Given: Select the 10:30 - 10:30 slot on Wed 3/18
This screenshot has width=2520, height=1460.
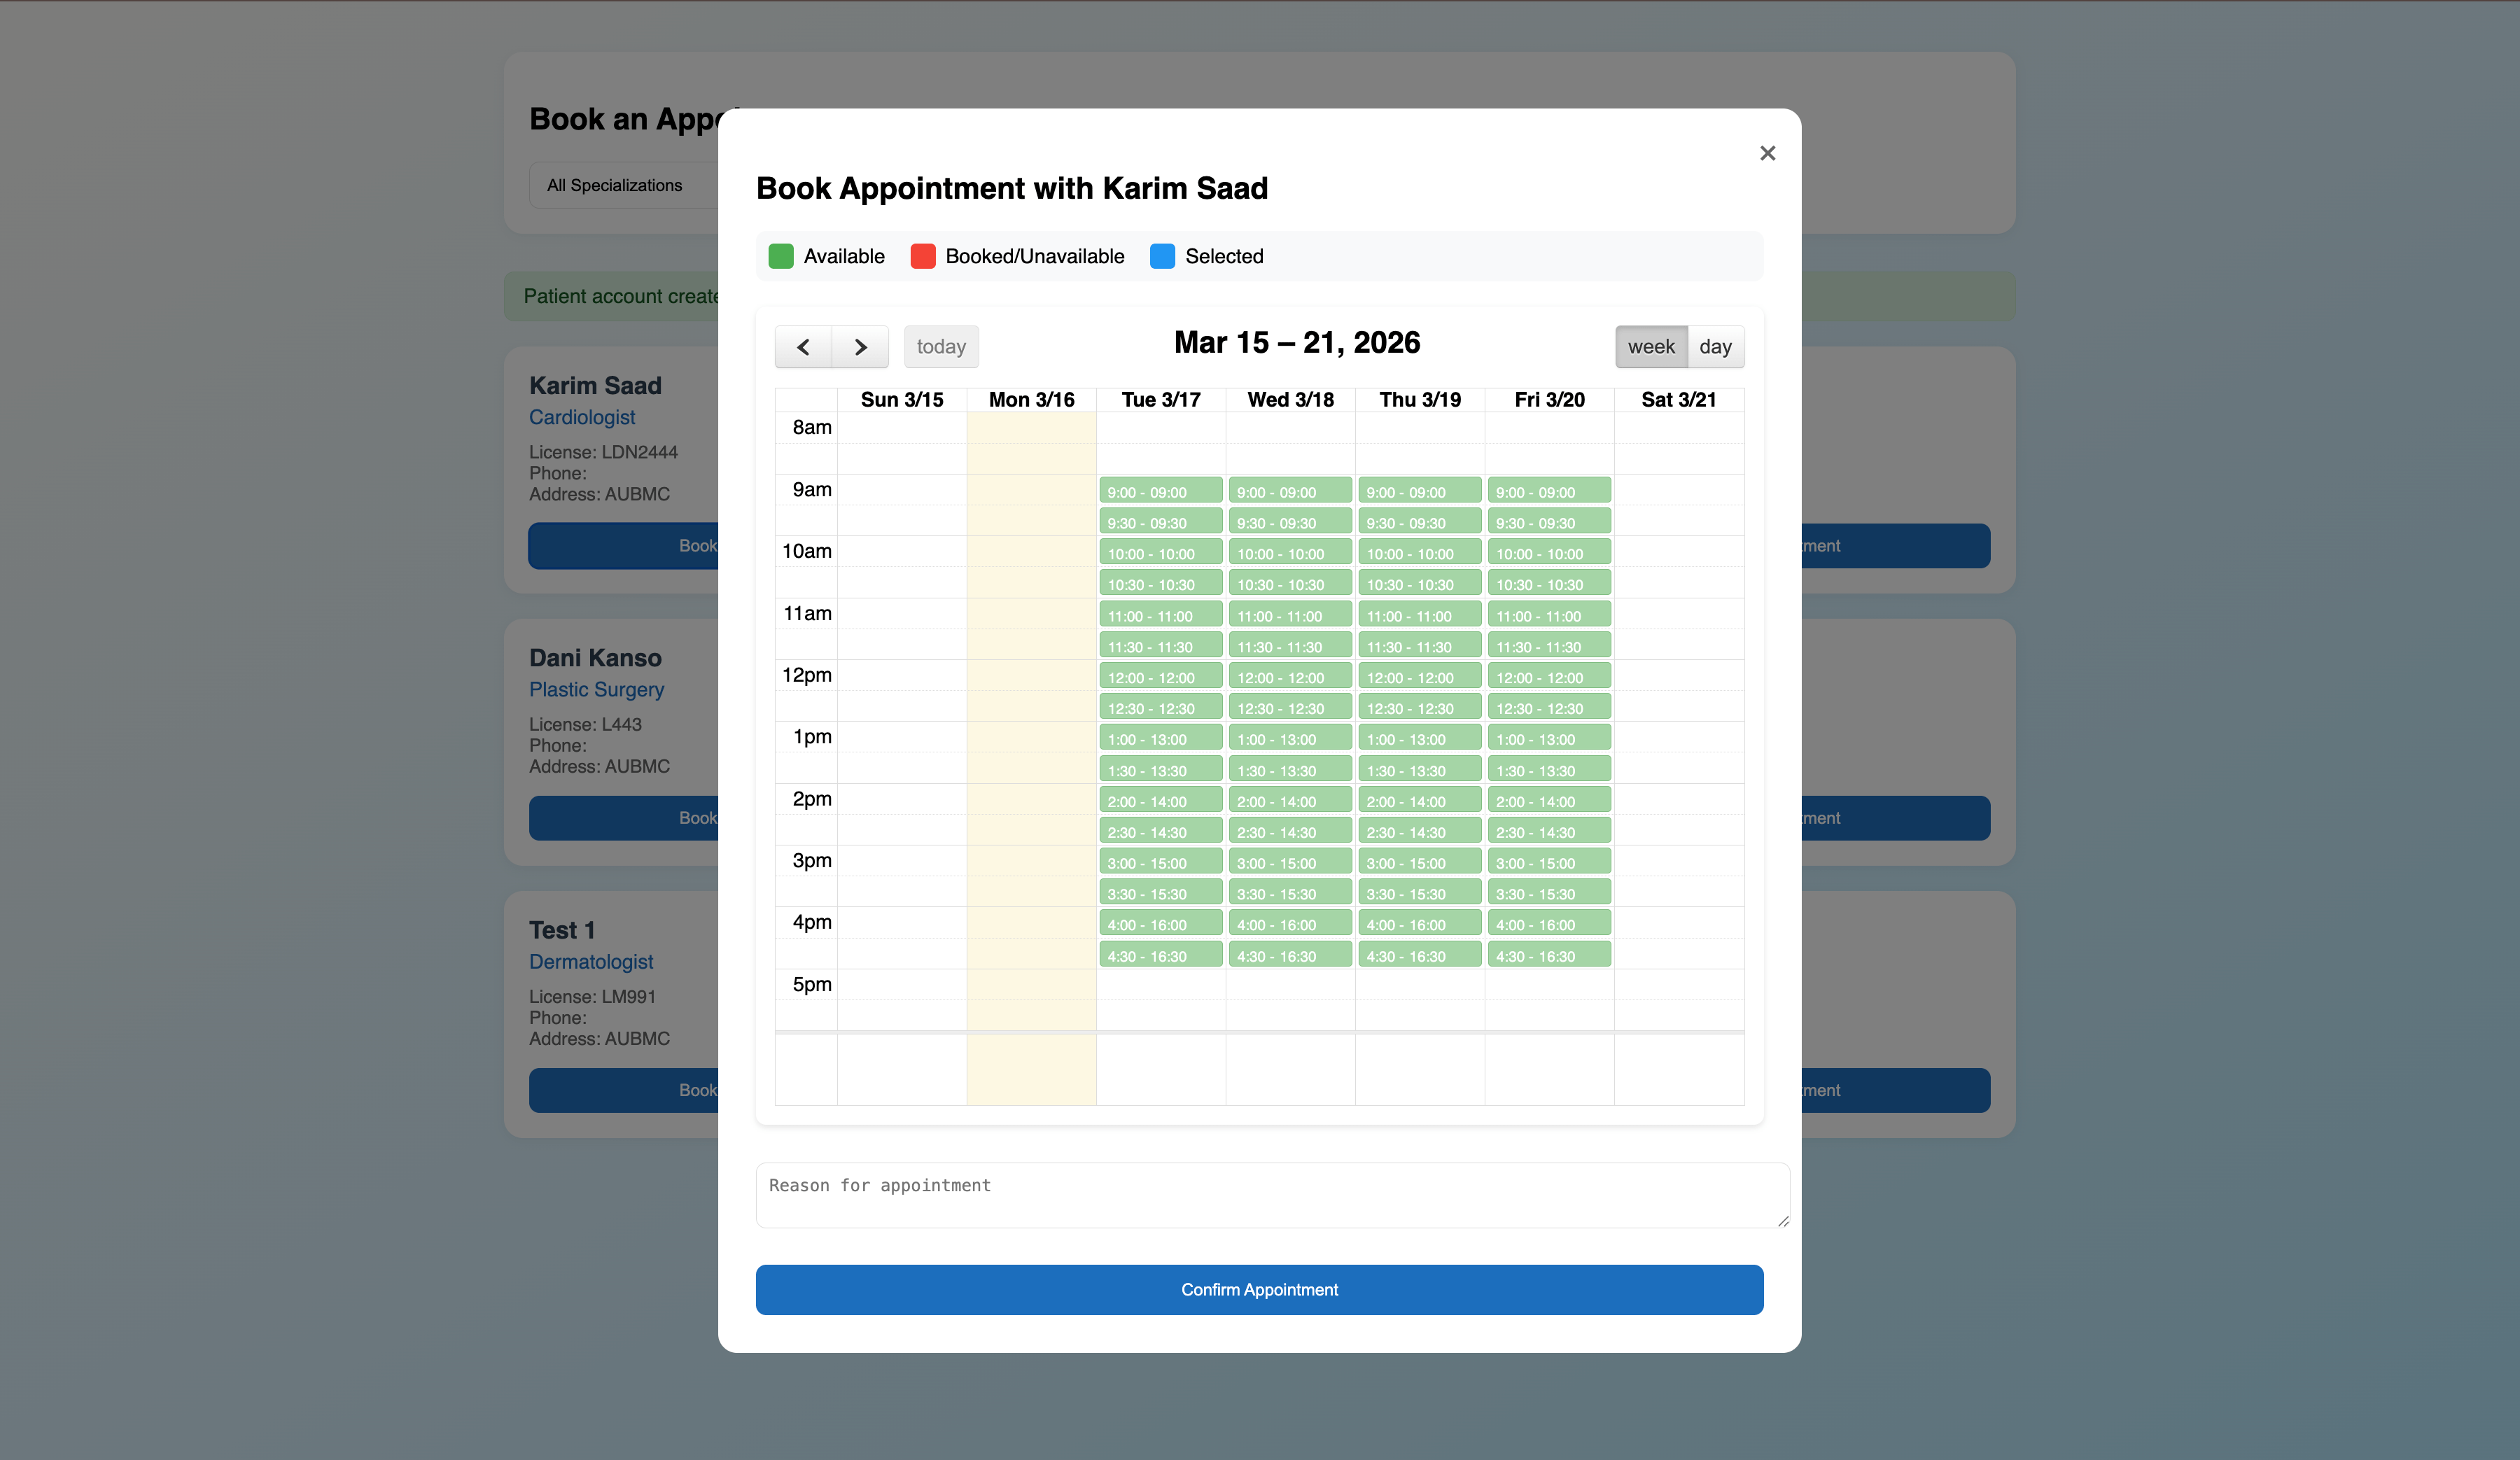Looking at the screenshot, I should tap(1290, 583).
